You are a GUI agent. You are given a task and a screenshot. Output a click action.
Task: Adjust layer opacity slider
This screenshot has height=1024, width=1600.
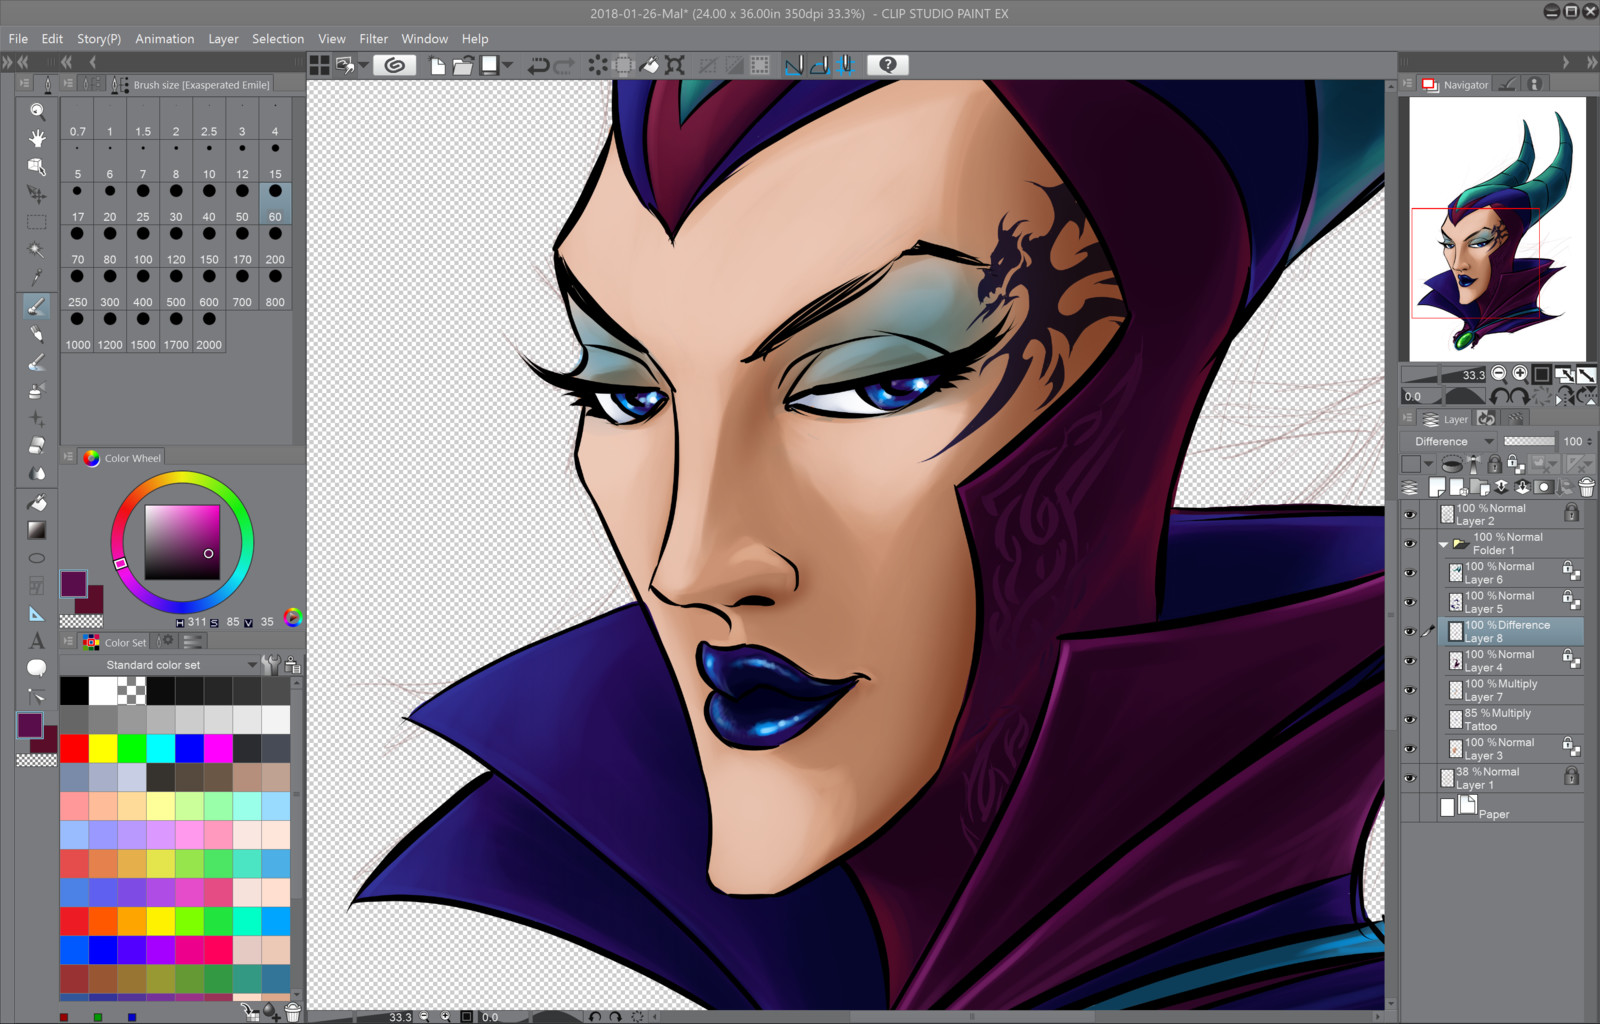[x=1529, y=441]
